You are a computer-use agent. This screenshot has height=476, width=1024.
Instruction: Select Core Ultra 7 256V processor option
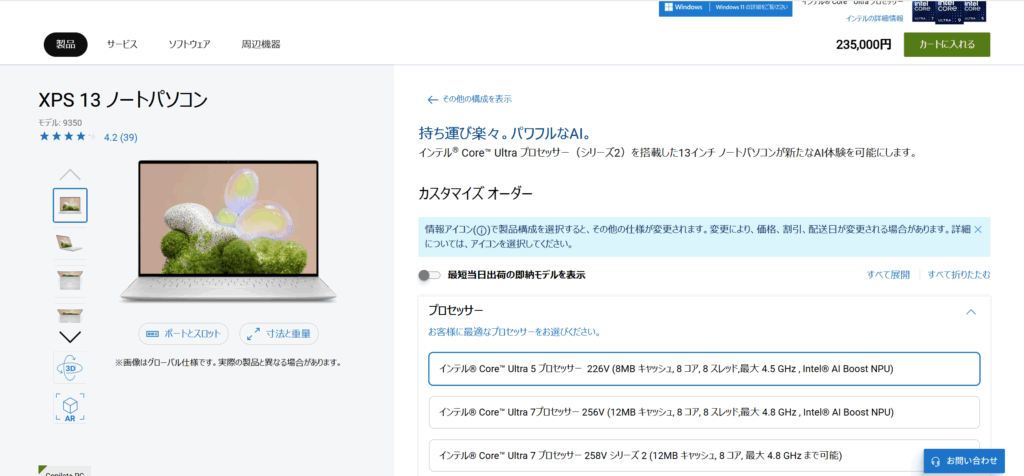[704, 413]
